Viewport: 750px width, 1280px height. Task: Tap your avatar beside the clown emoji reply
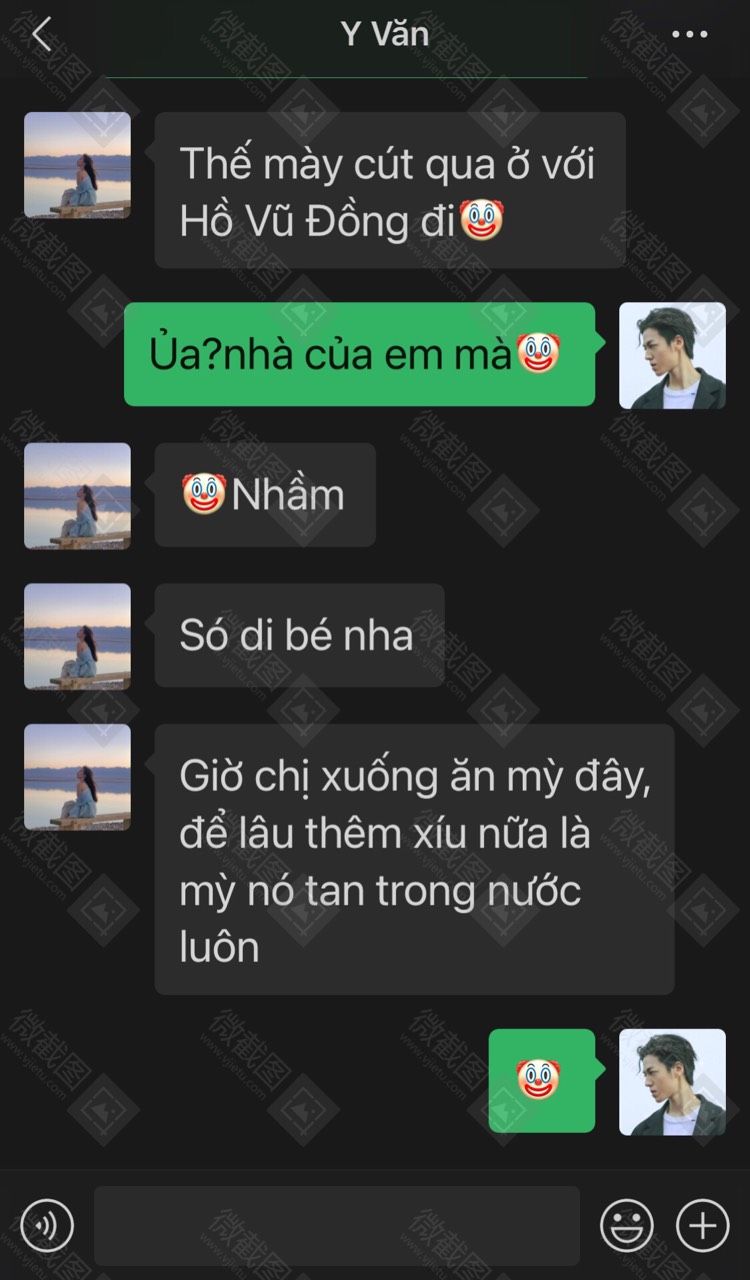[672, 1082]
